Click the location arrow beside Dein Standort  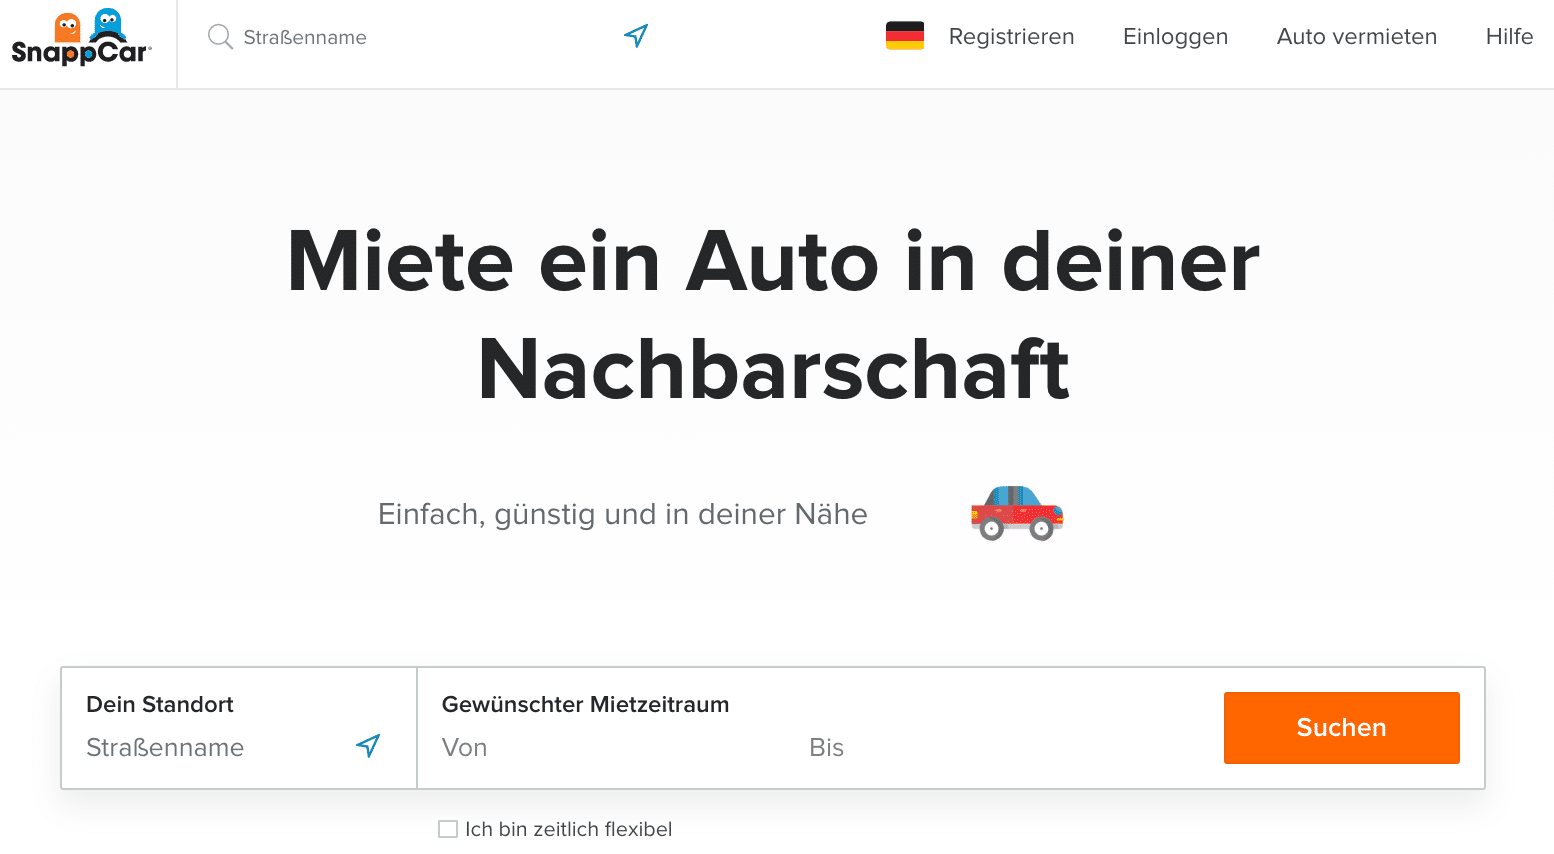click(x=369, y=746)
